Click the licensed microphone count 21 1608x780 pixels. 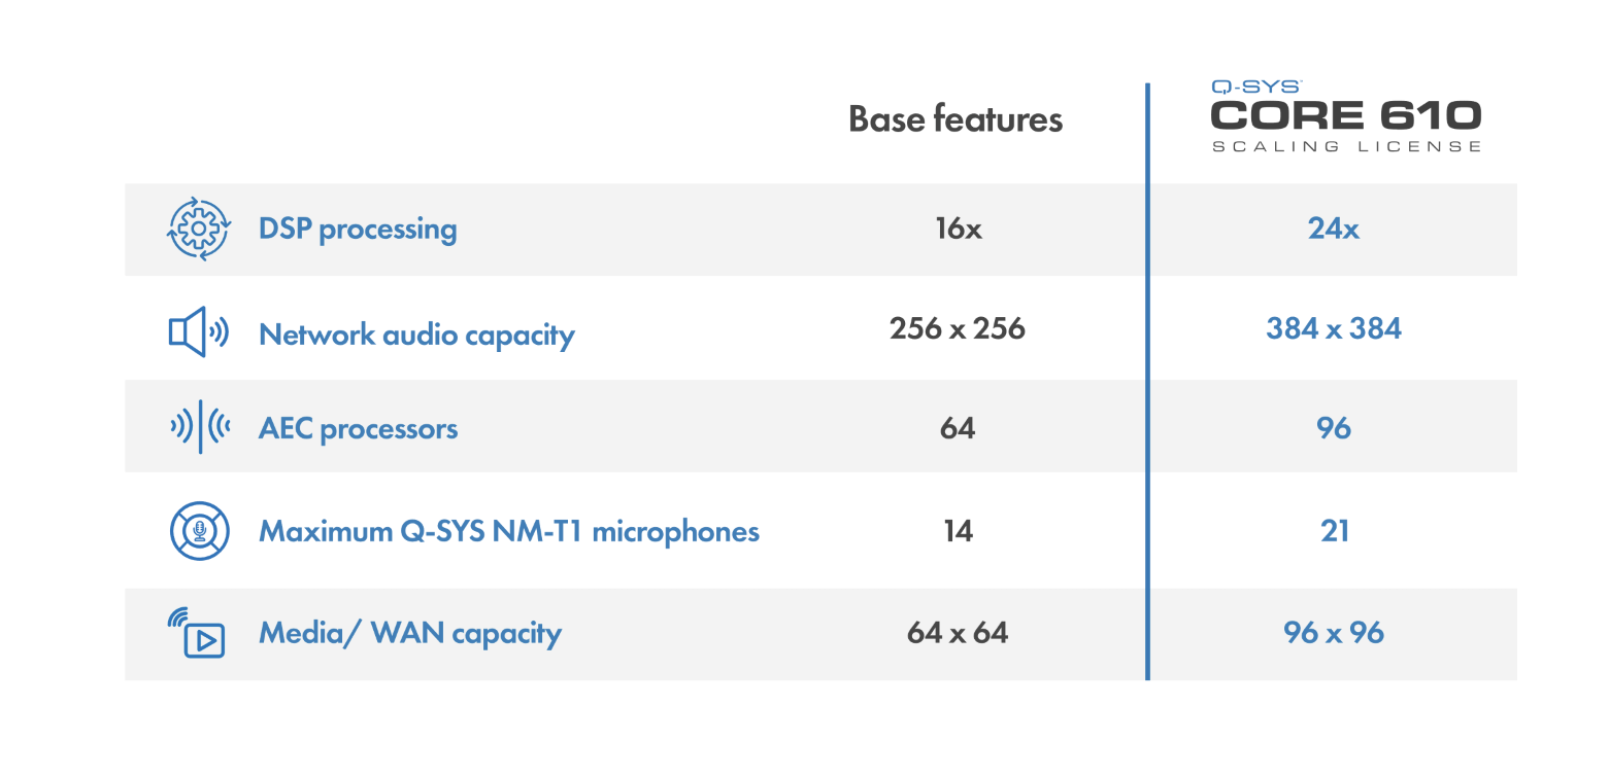pyautogui.click(x=1335, y=531)
